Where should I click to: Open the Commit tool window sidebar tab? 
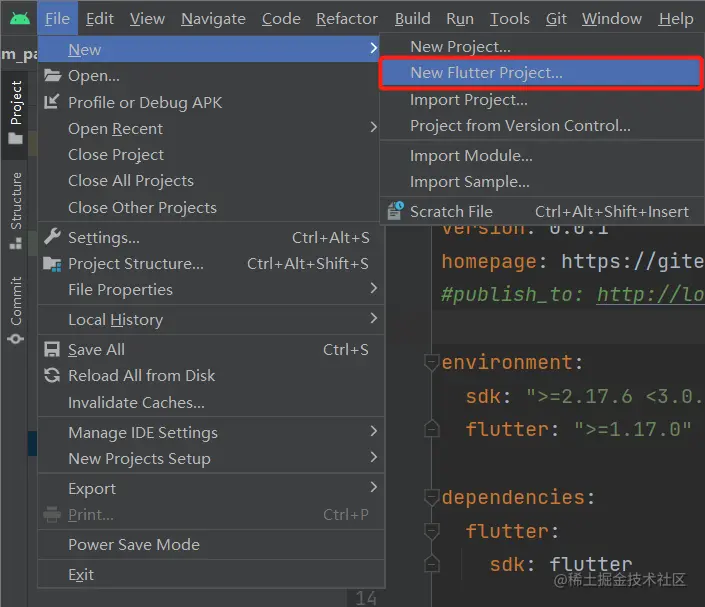15,310
